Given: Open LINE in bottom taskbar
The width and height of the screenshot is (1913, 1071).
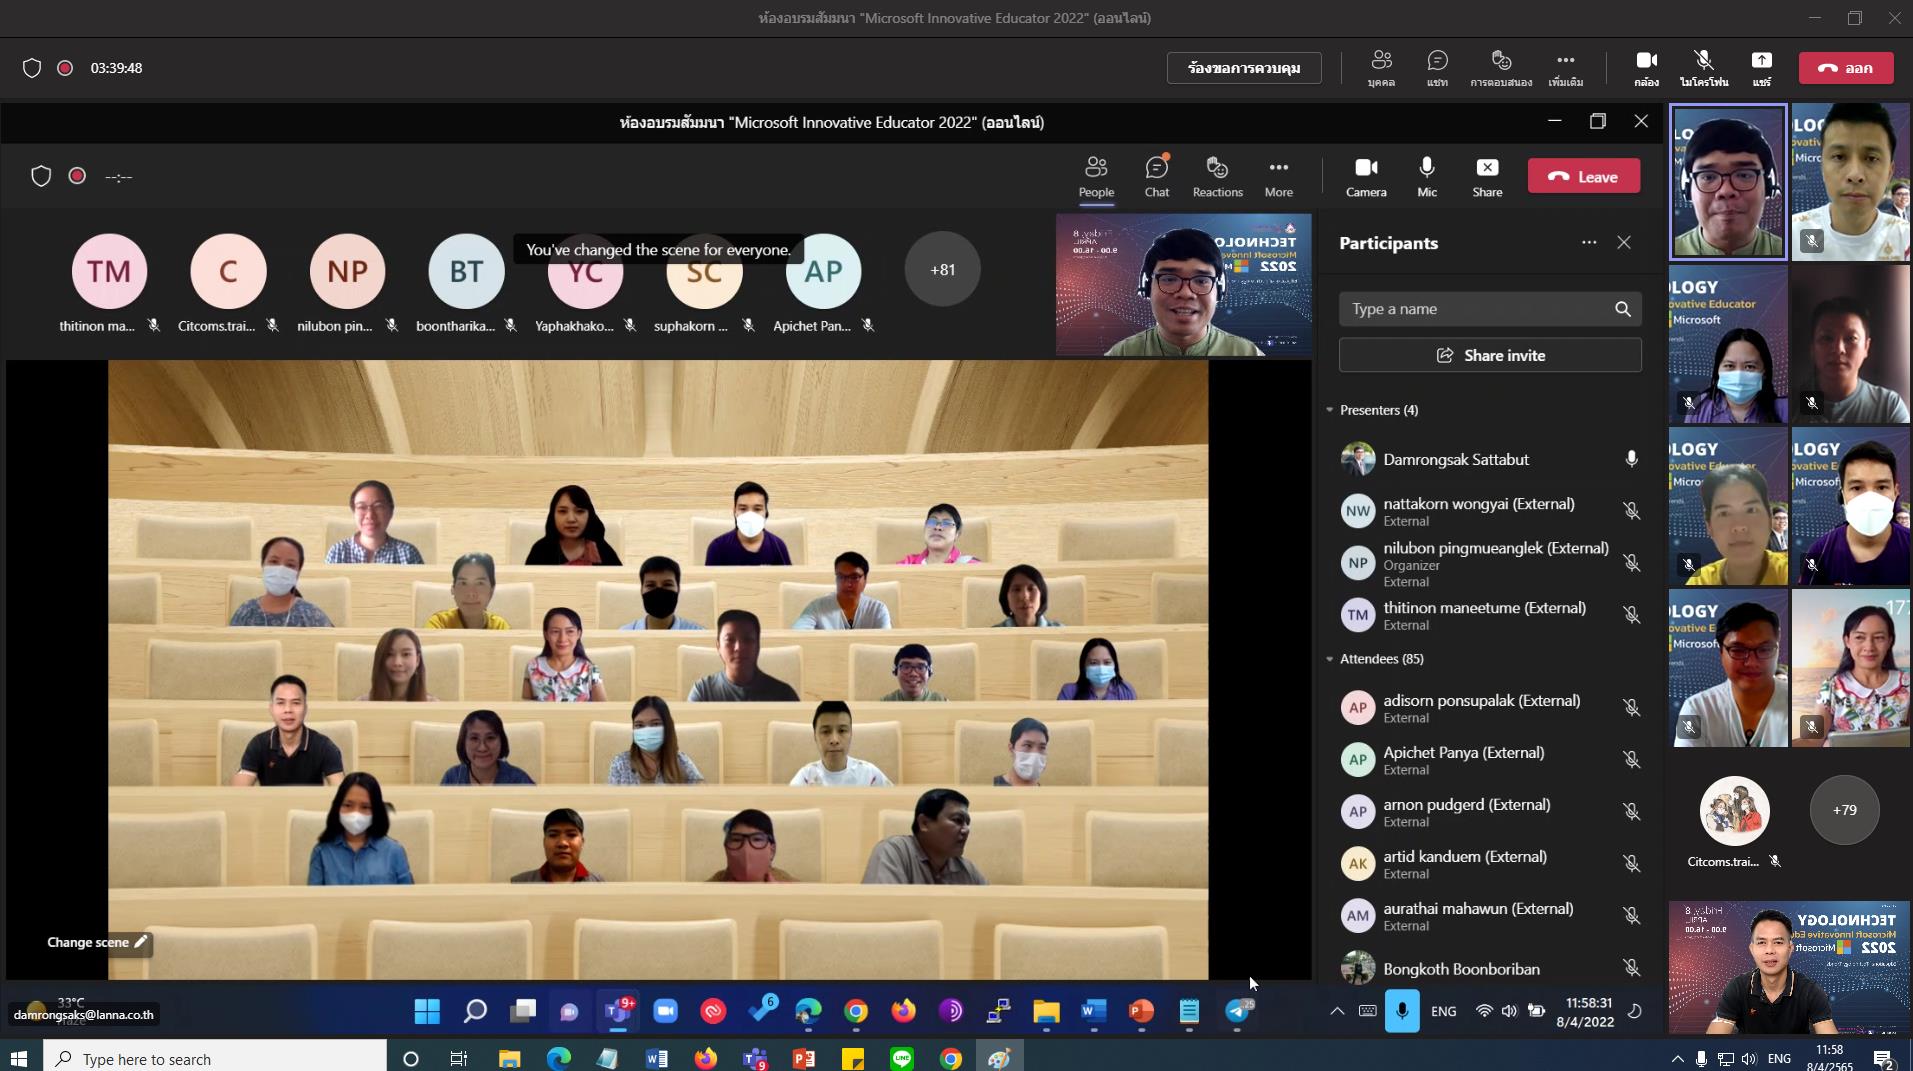Looking at the screenshot, I should click(902, 1058).
